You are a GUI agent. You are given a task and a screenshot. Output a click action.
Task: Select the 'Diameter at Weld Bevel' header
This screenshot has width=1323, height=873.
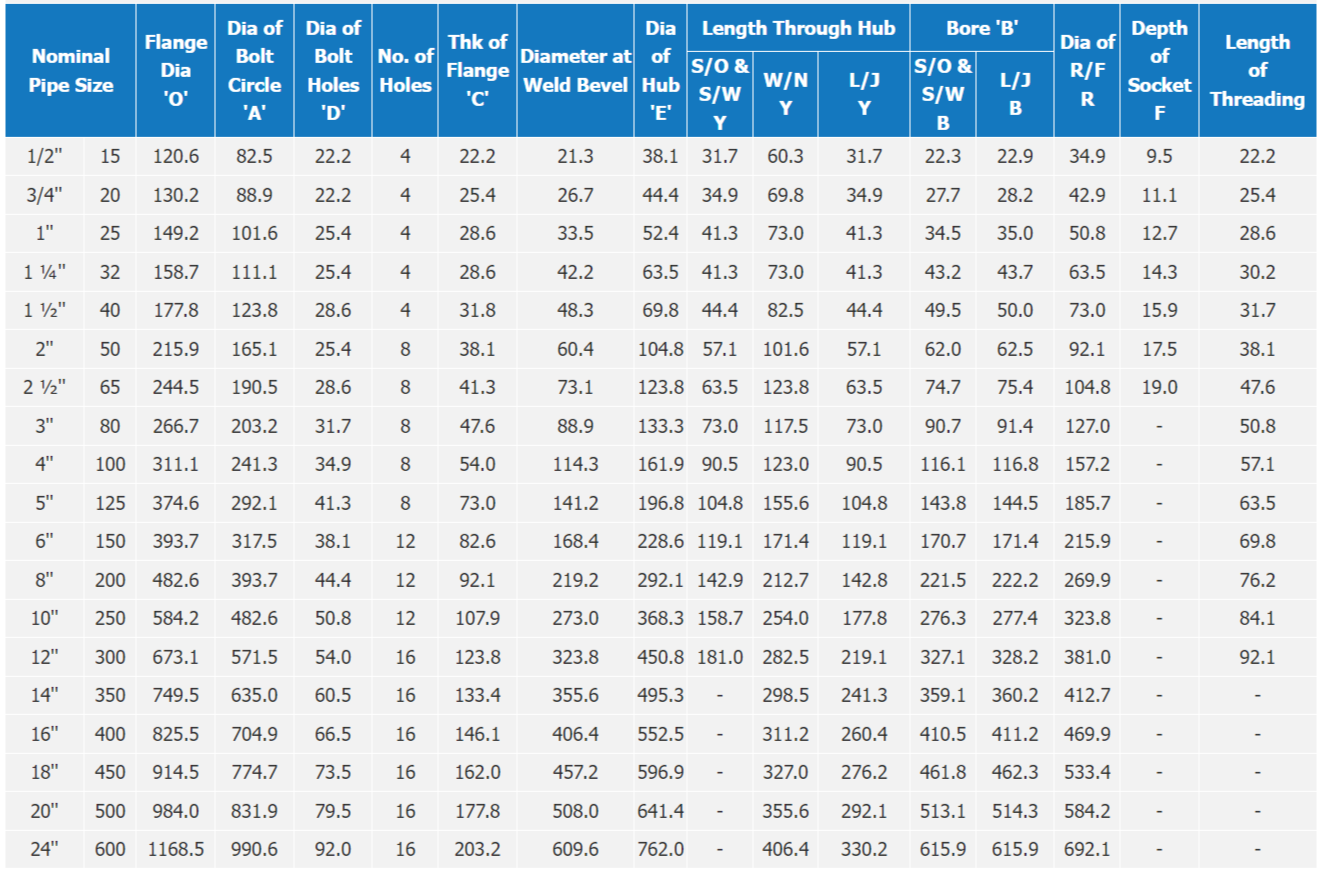coord(576,71)
